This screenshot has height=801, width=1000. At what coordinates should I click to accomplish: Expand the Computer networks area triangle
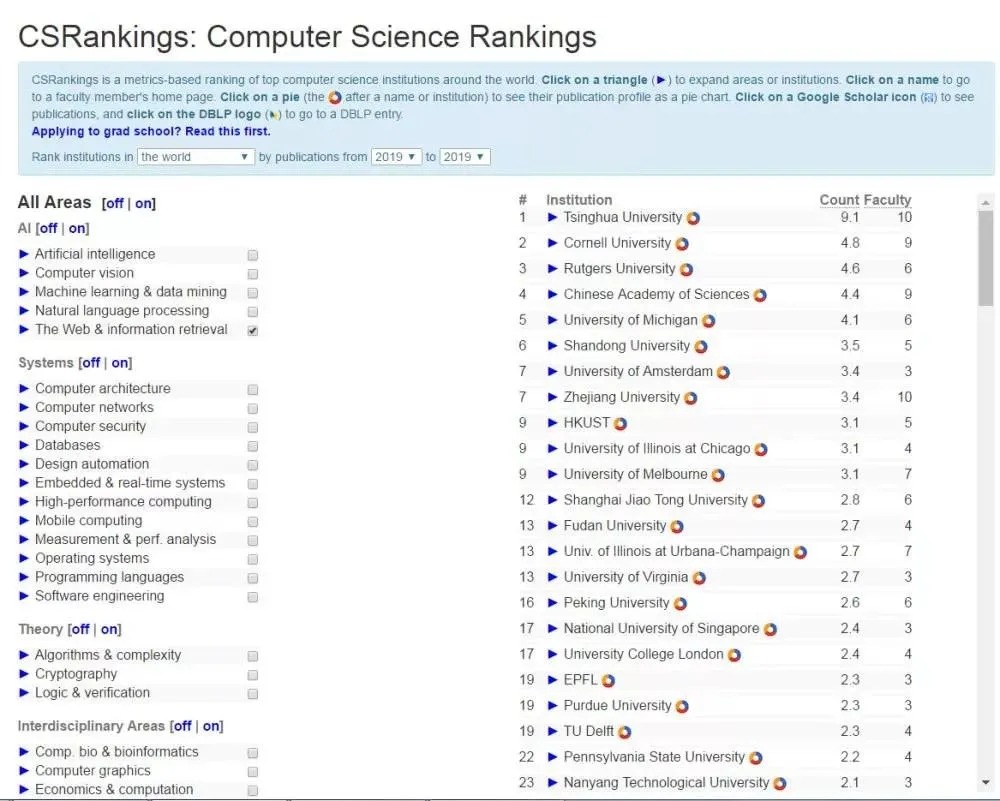click(24, 408)
